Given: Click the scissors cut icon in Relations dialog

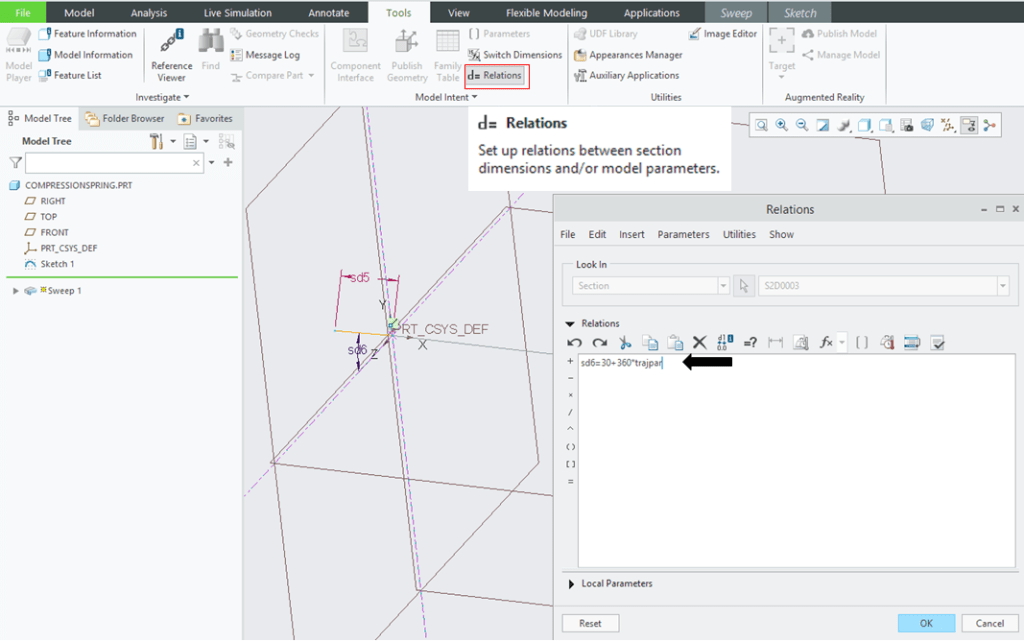Looking at the screenshot, I should pyautogui.click(x=626, y=343).
